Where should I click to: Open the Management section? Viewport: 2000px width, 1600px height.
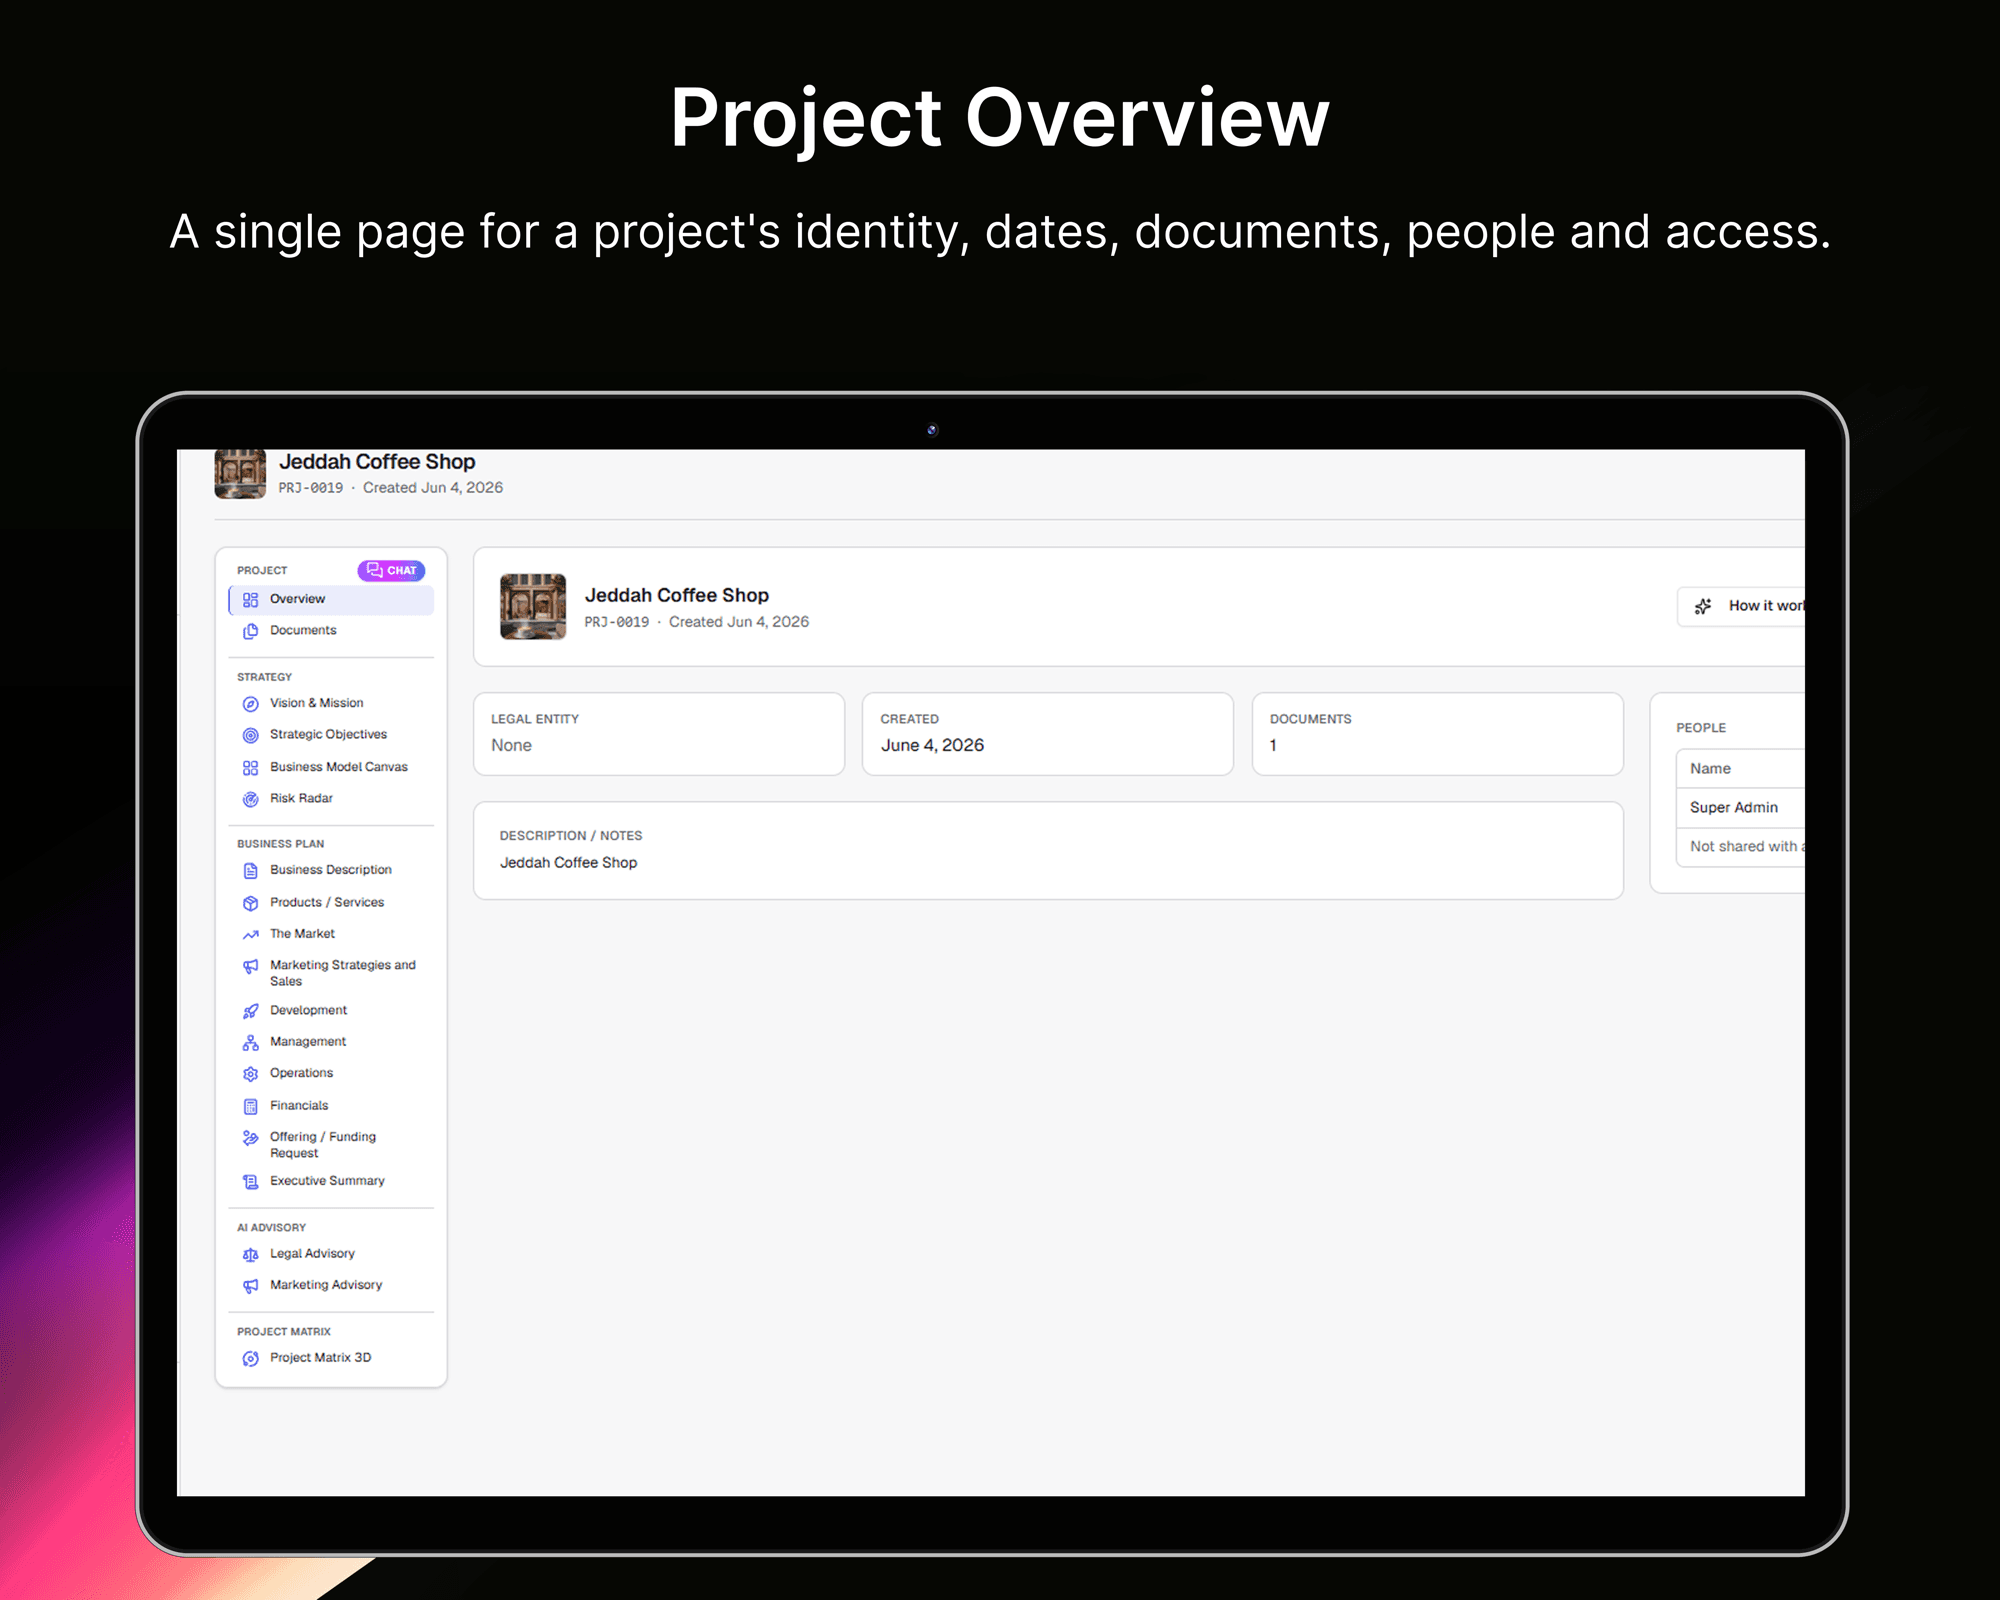tap(331, 1041)
